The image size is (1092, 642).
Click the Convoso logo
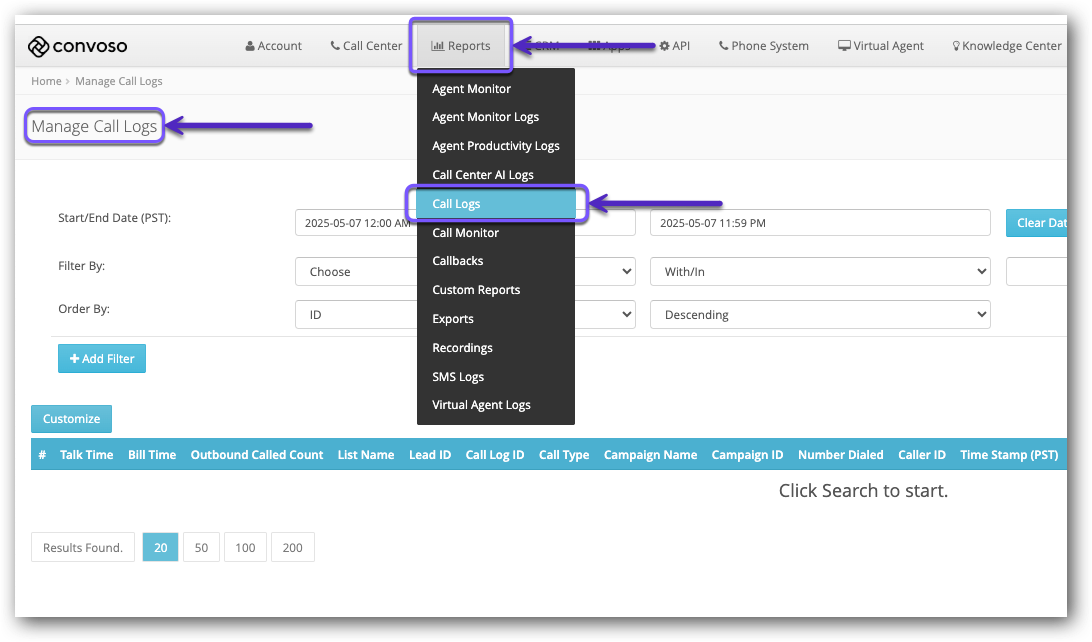point(77,47)
